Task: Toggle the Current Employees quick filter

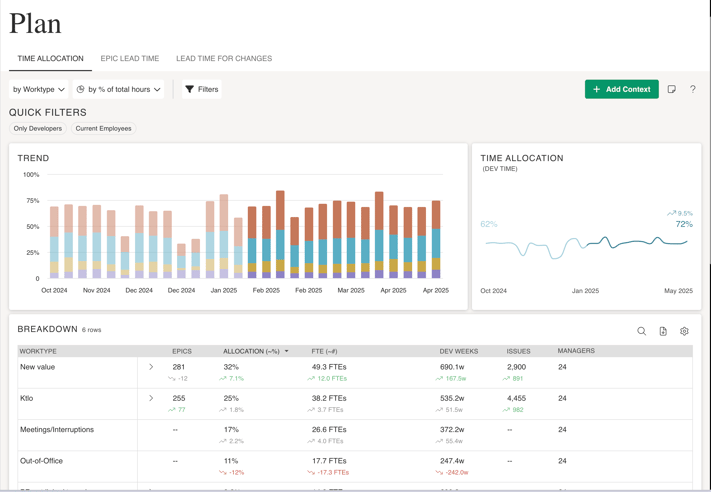Action: [103, 129]
